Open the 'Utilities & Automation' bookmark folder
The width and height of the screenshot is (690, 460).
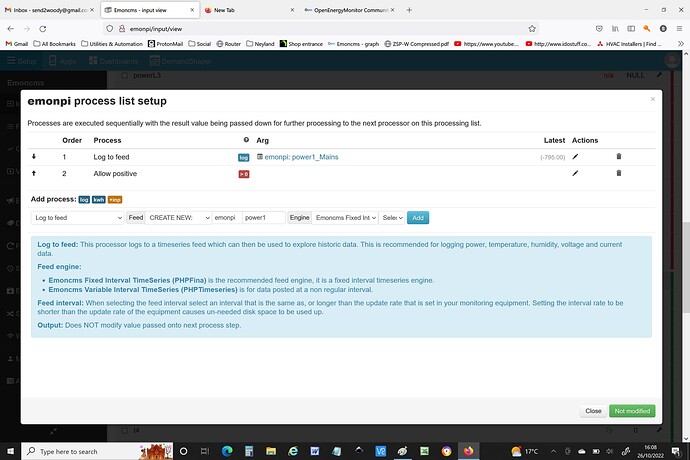pyautogui.click(x=112, y=44)
